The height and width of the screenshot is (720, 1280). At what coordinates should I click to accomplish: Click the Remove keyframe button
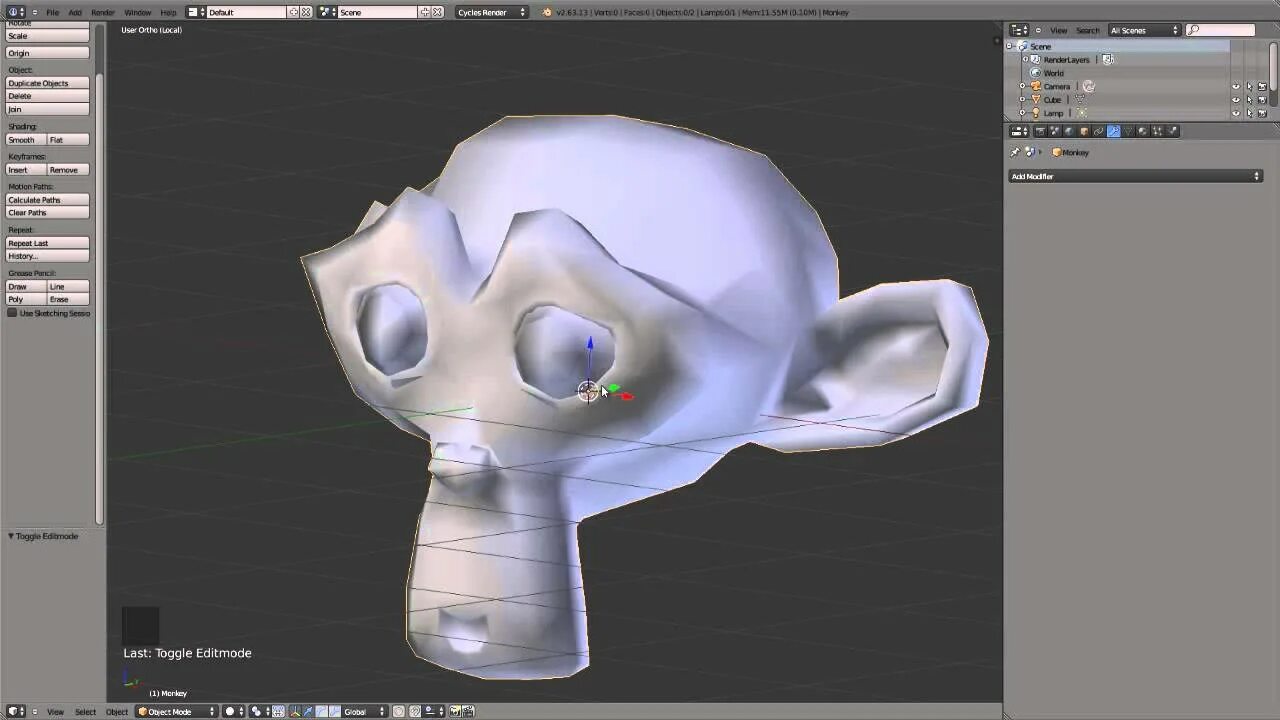(x=69, y=170)
